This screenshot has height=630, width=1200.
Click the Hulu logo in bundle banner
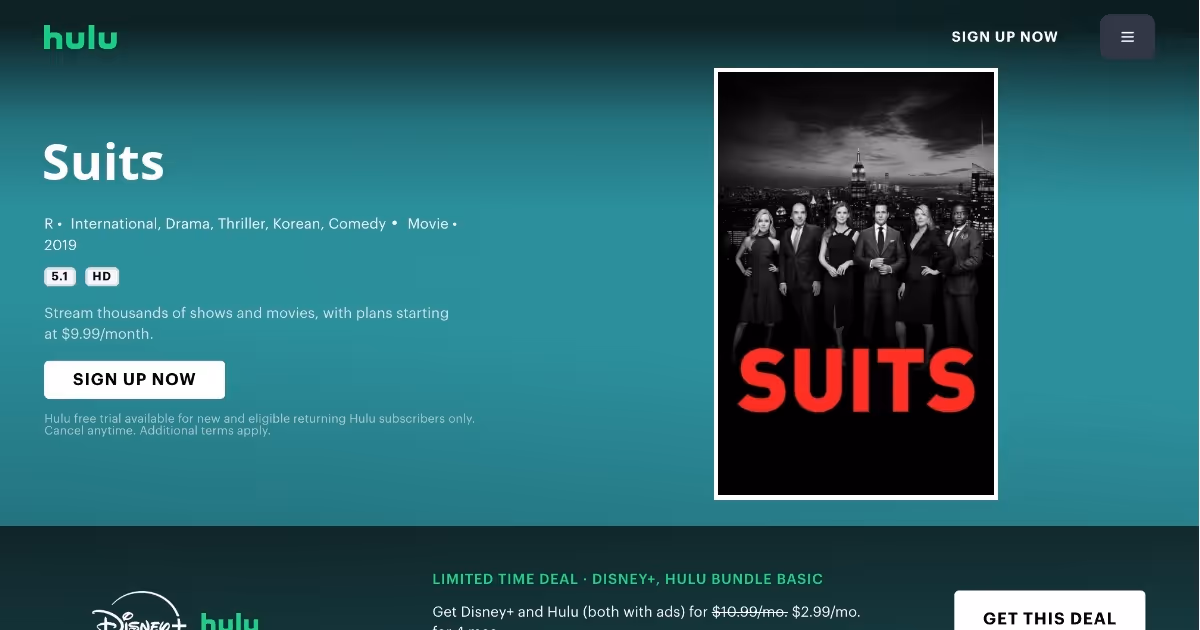coord(230,621)
